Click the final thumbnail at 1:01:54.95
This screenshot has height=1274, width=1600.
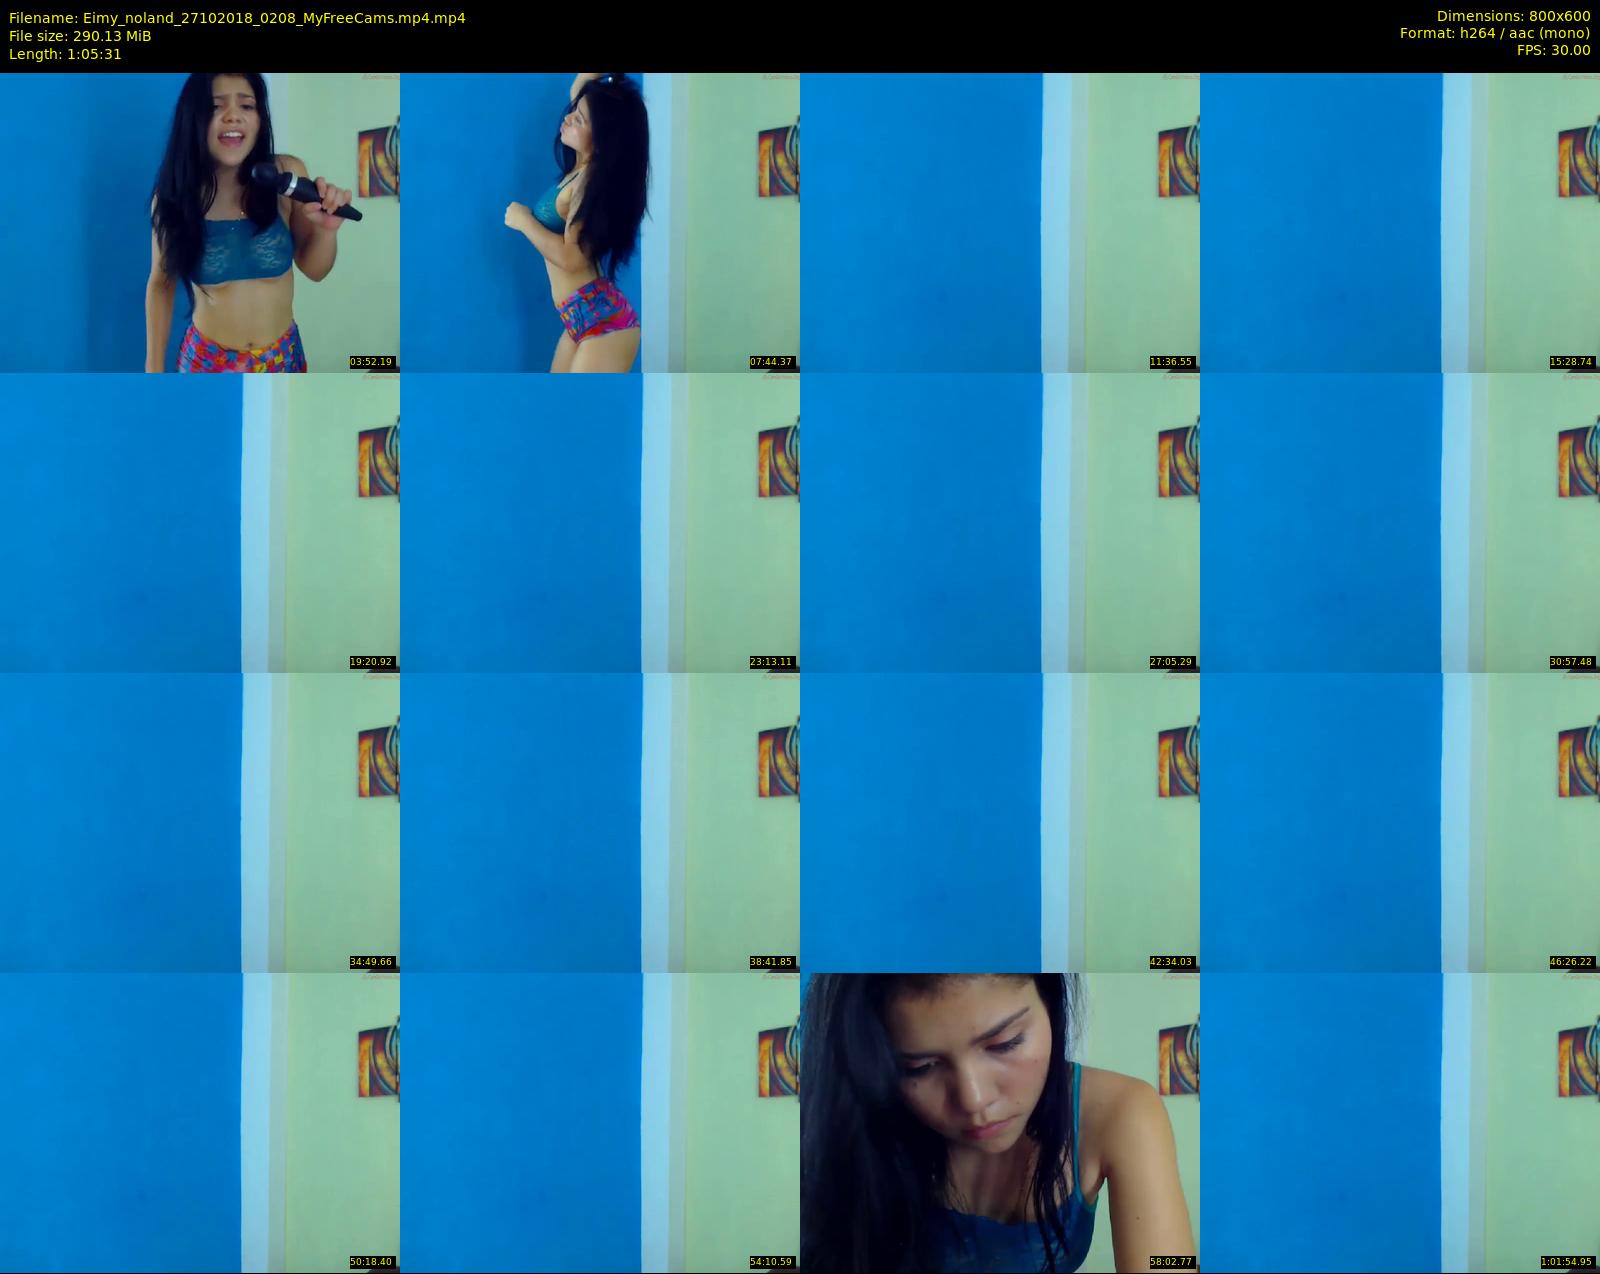click(1400, 1122)
